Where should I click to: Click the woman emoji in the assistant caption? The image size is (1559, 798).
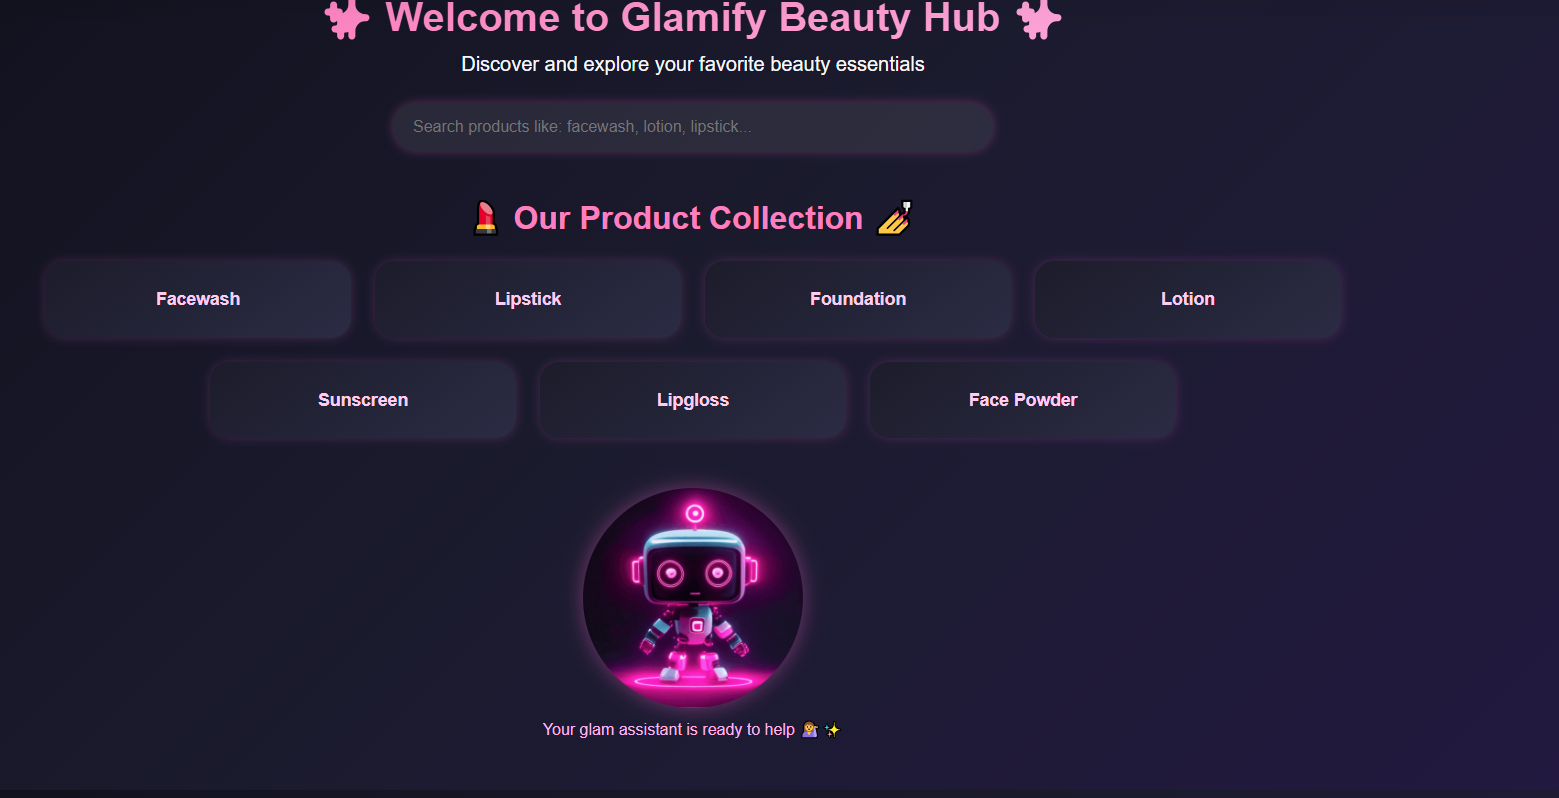point(810,730)
